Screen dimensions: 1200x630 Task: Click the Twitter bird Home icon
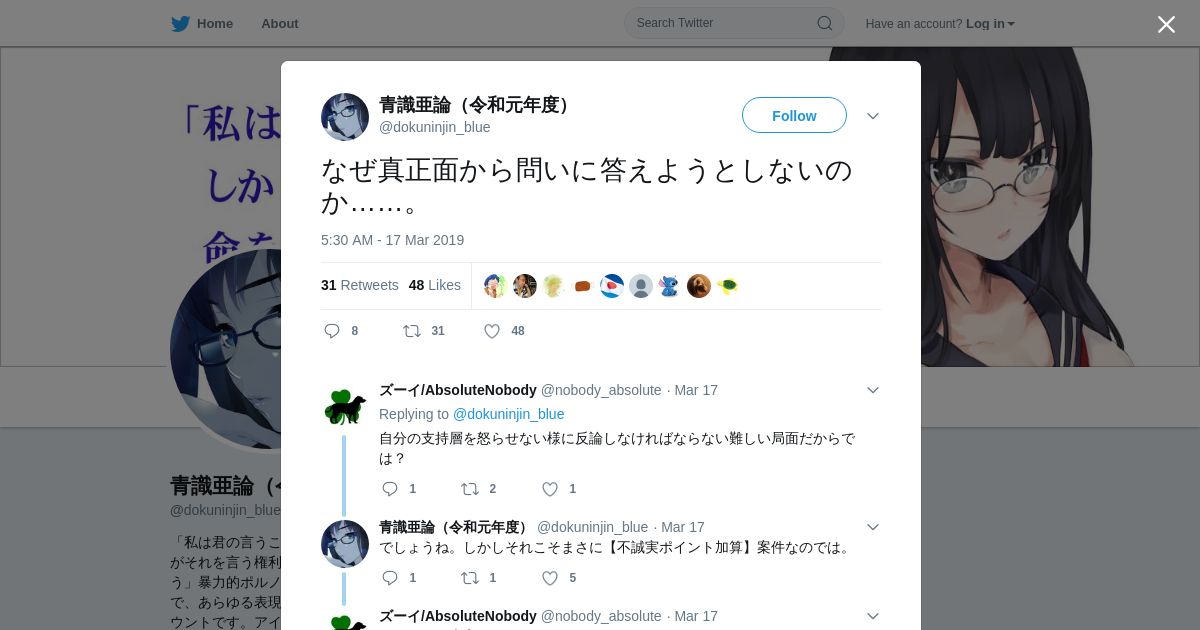click(180, 23)
